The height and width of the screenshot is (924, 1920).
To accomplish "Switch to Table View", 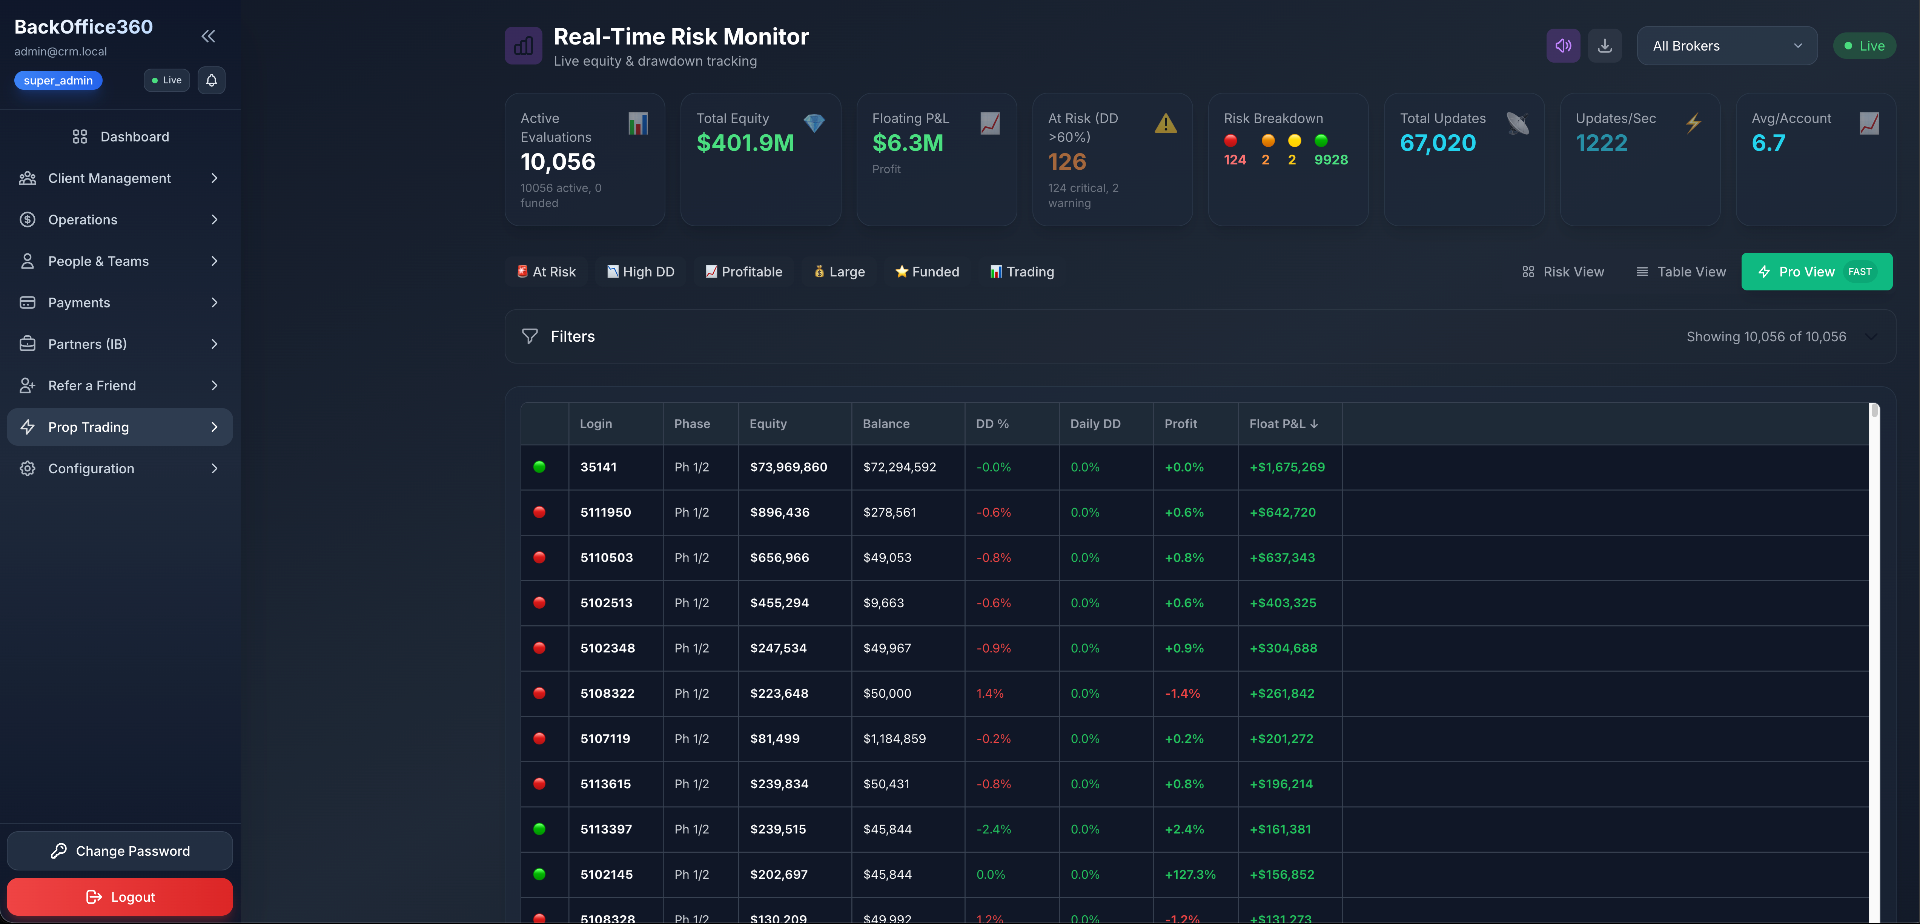I will [1681, 272].
